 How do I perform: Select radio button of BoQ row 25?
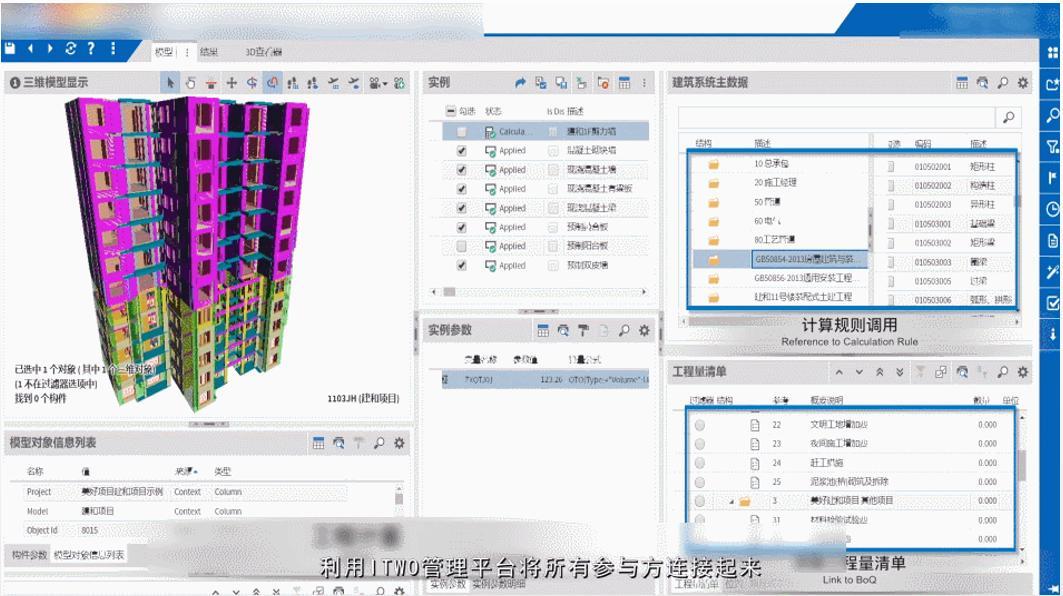tap(700, 481)
